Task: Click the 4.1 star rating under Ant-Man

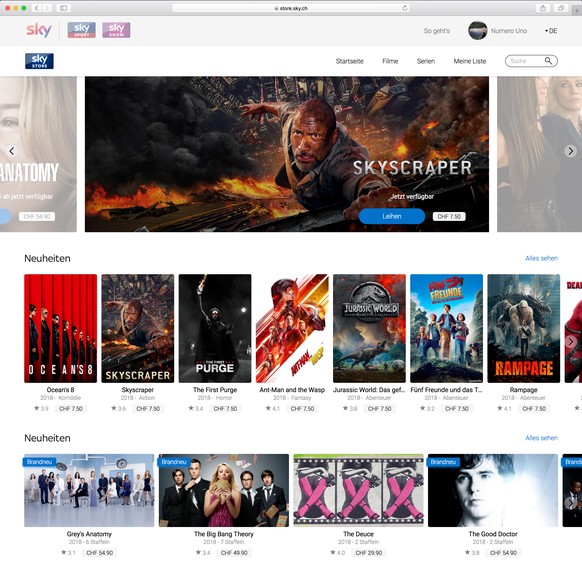Action: tap(273, 409)
